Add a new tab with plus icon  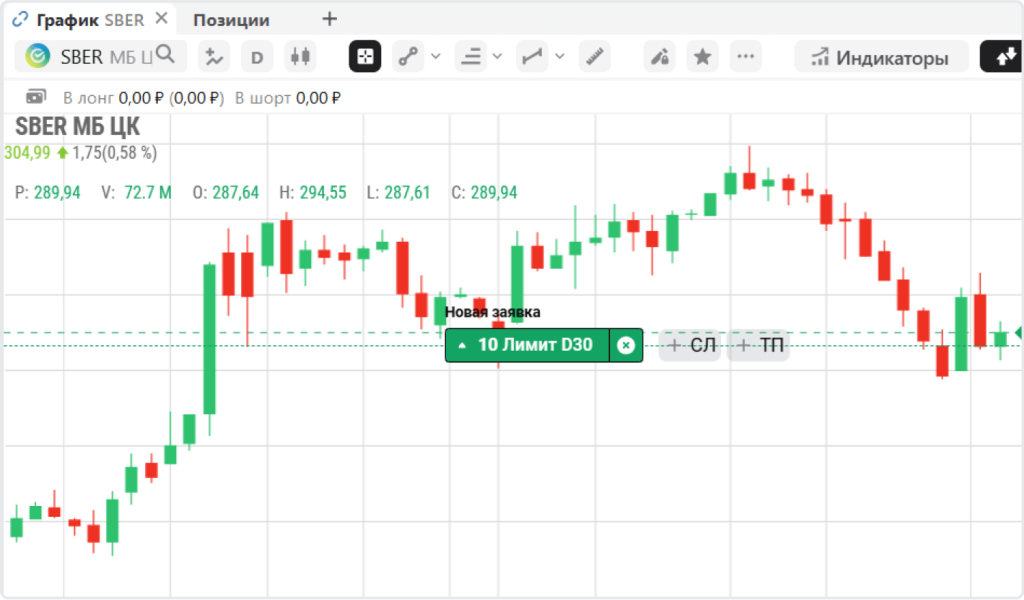pyautogui.click(x=330, y=19)
